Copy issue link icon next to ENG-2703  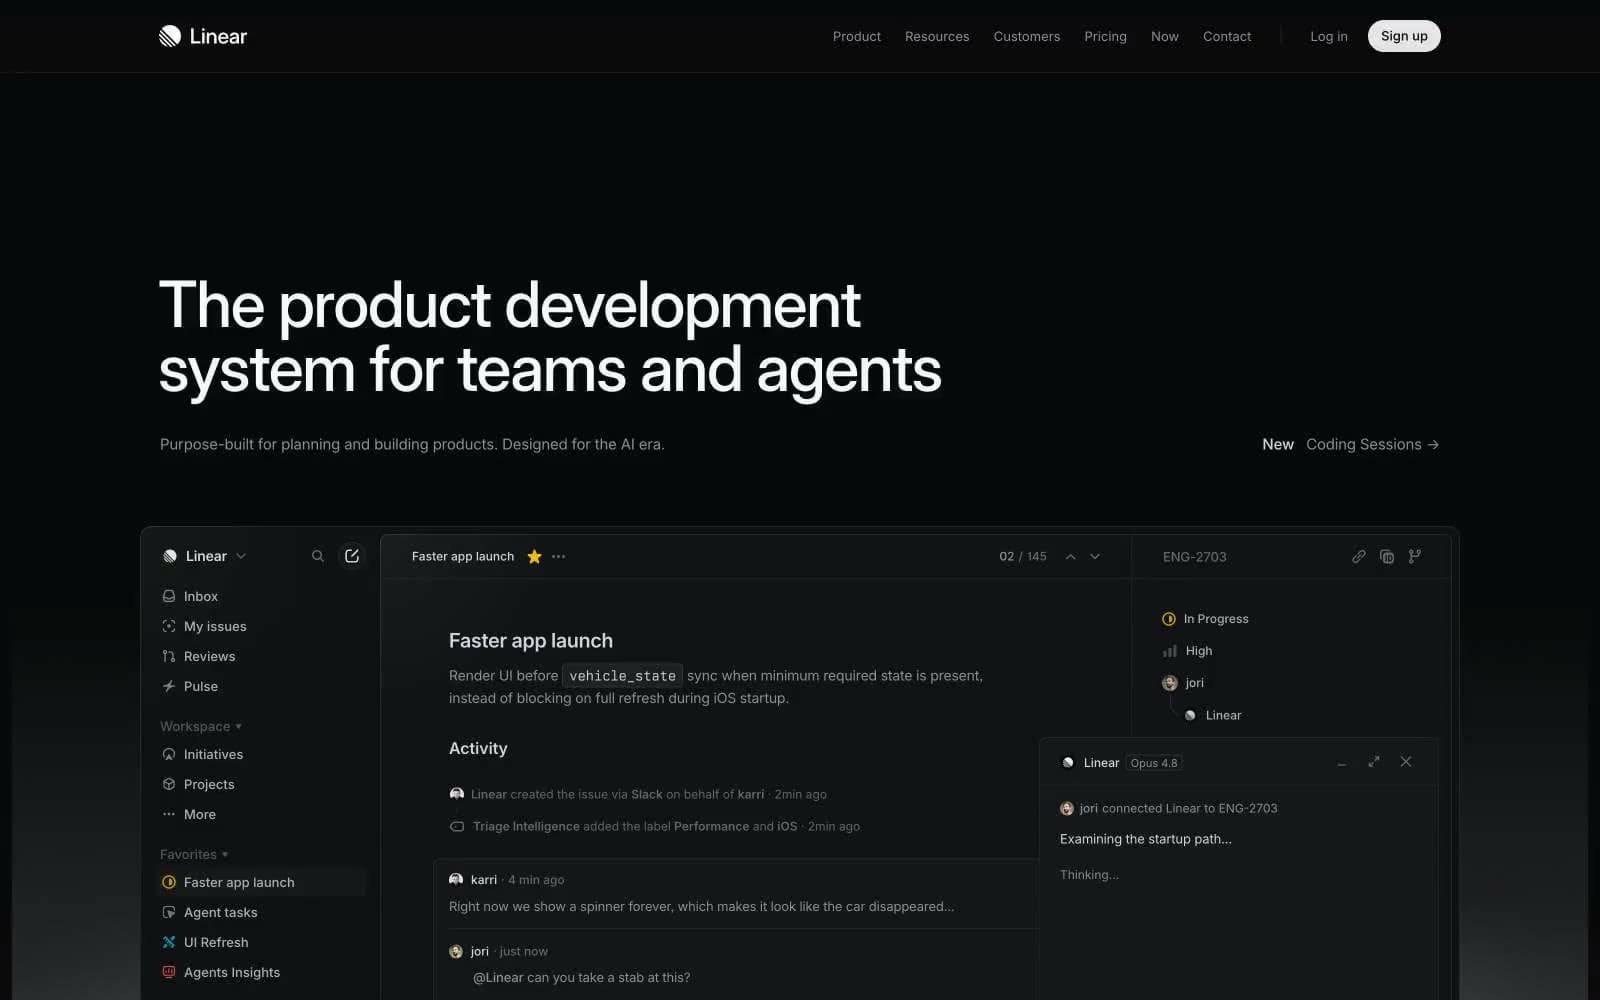(x=1358, y=556)
